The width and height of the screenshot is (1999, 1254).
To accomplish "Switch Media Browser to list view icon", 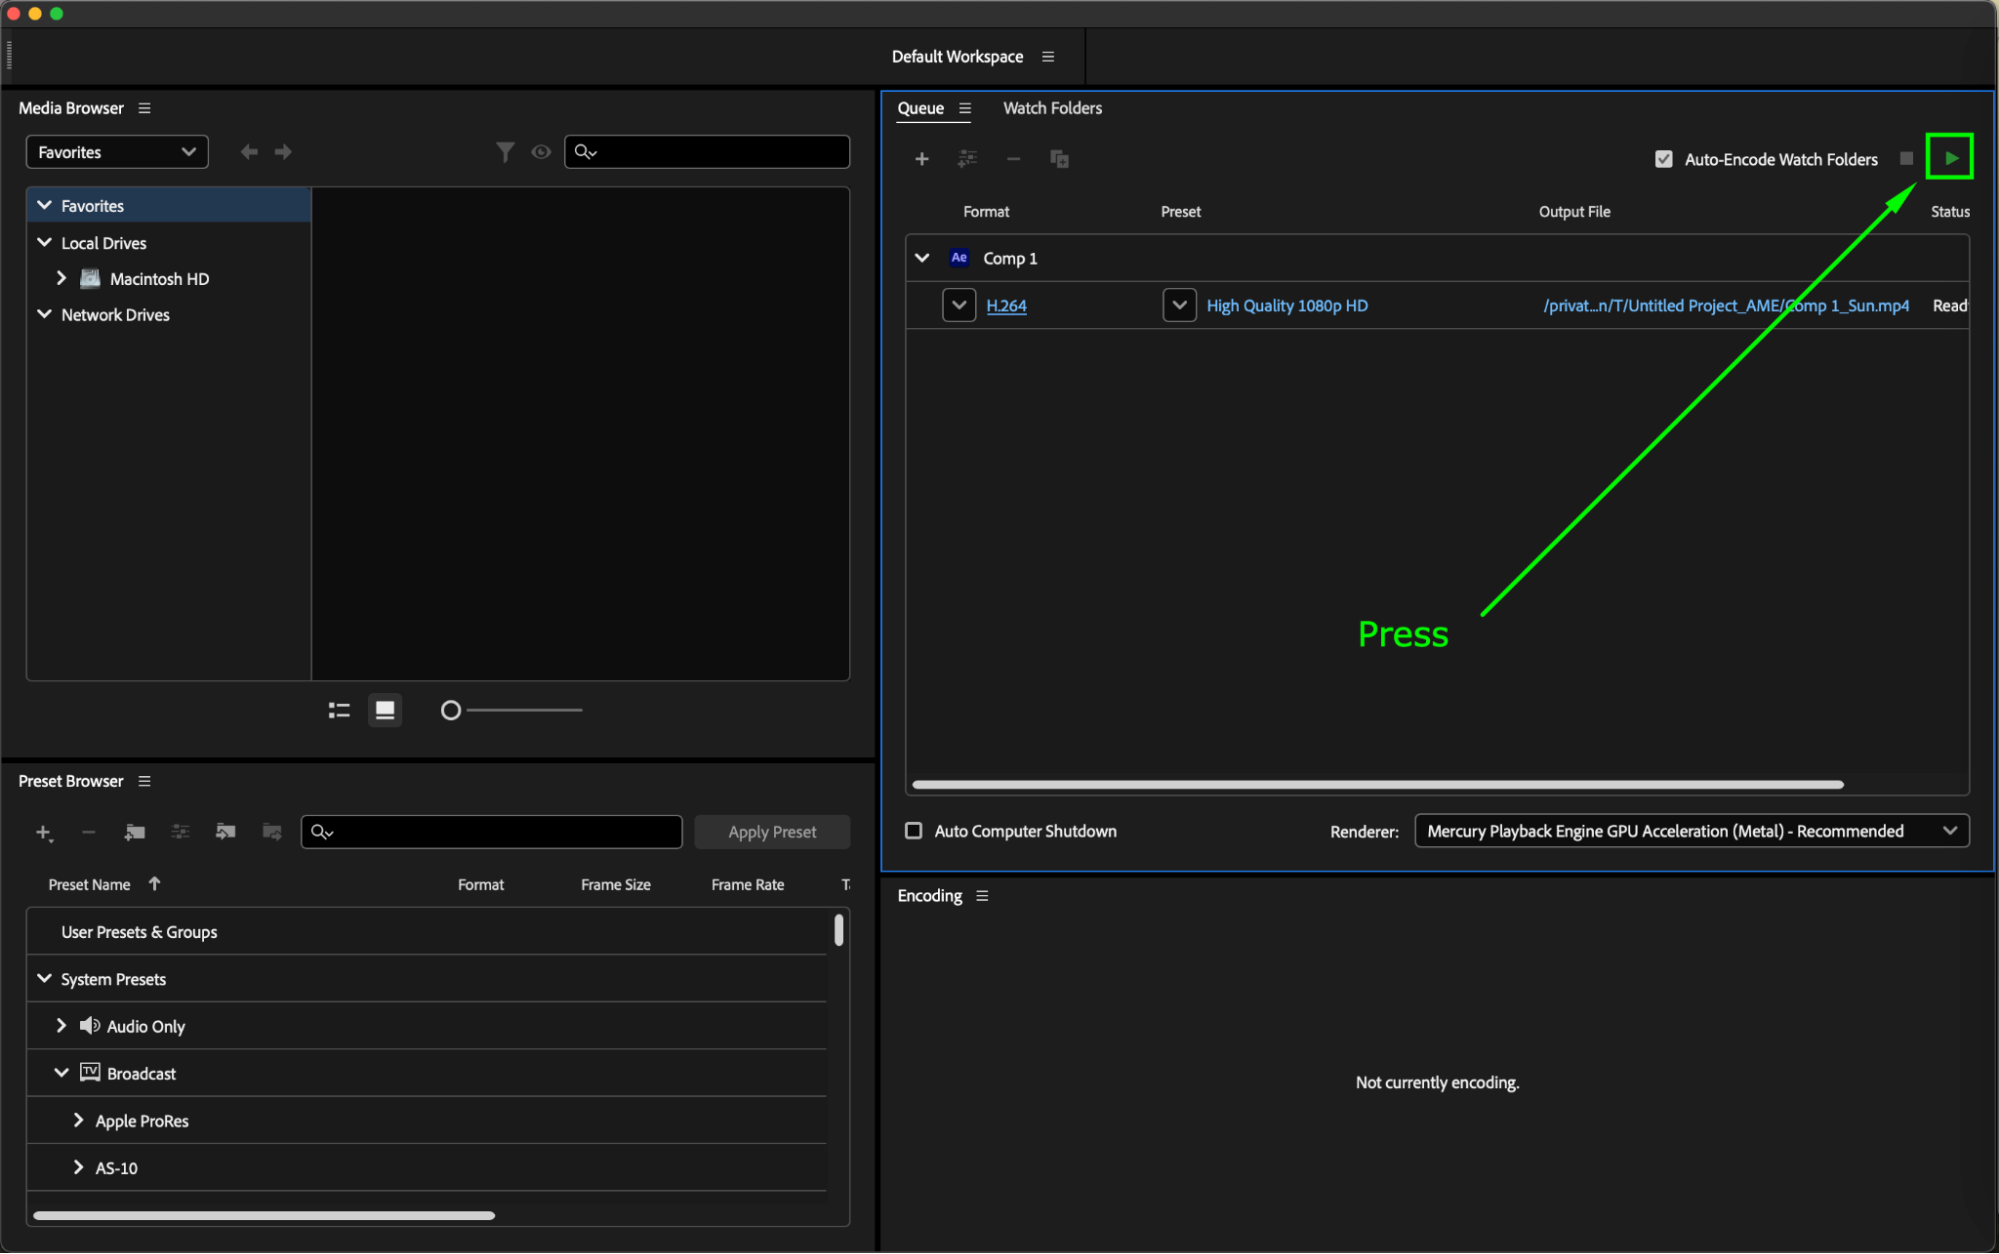I will coord(339,710).
